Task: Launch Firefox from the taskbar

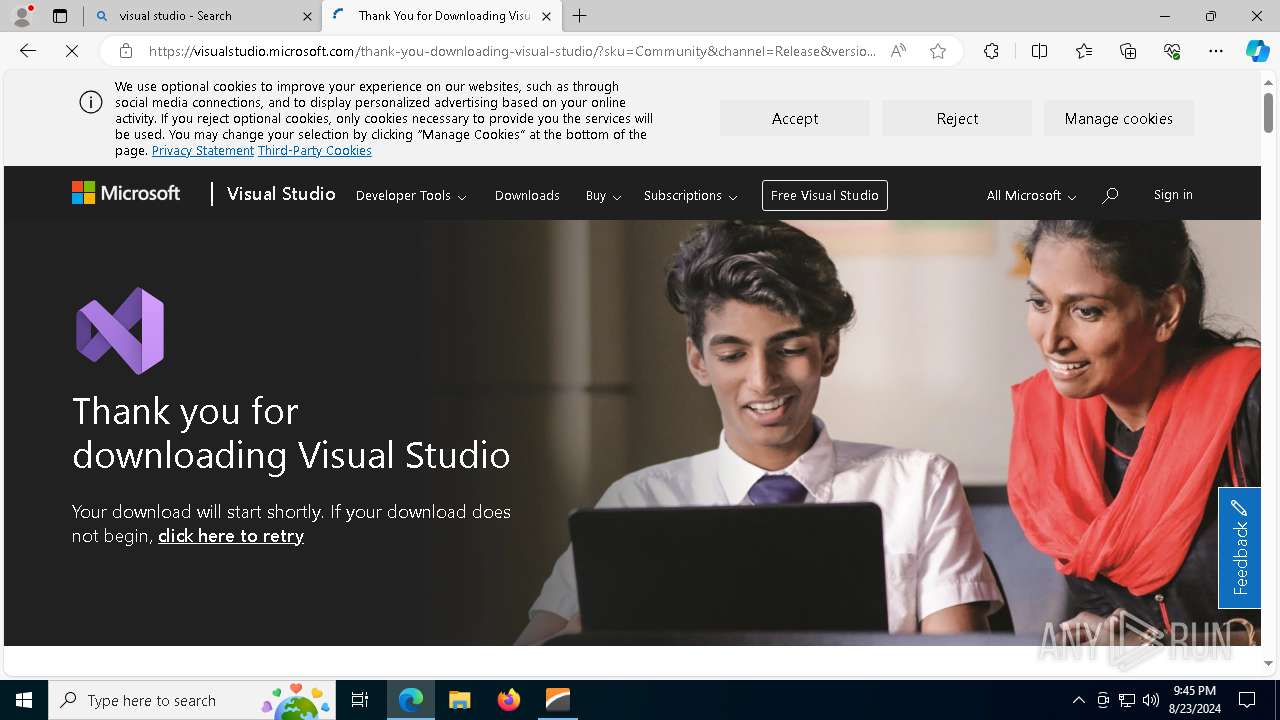Action: click(x=509, y=700)
